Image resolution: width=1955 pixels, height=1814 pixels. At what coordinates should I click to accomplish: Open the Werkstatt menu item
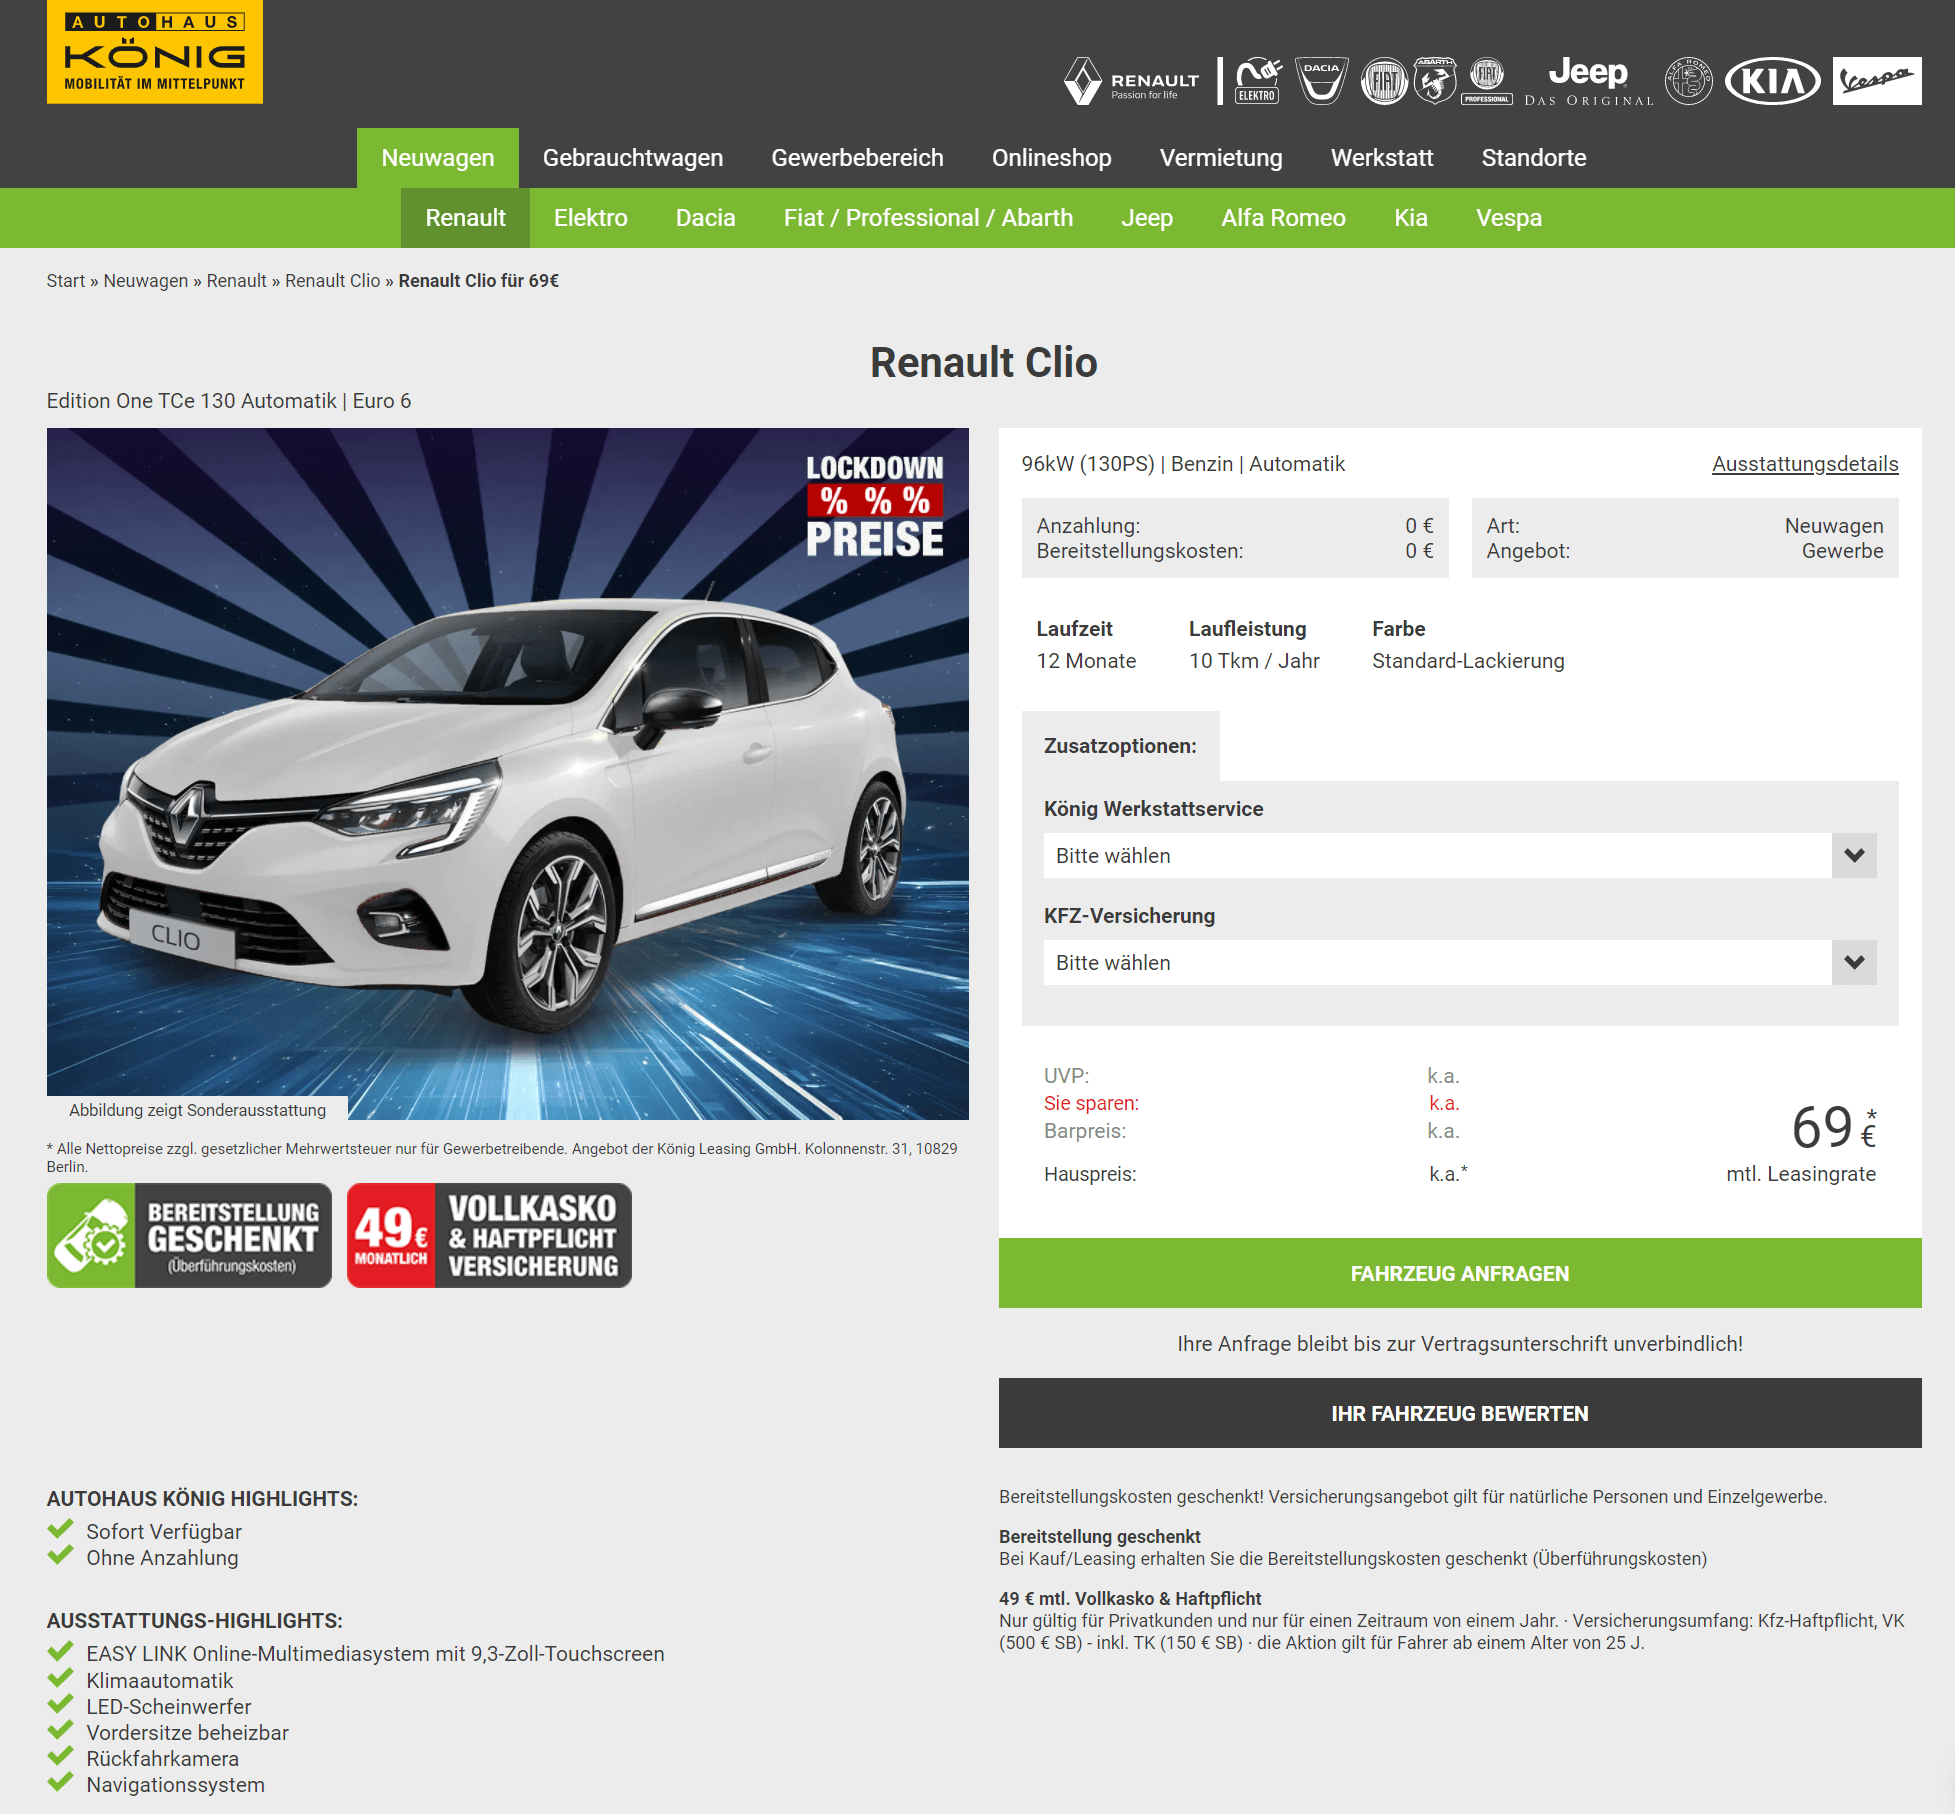1382,158
